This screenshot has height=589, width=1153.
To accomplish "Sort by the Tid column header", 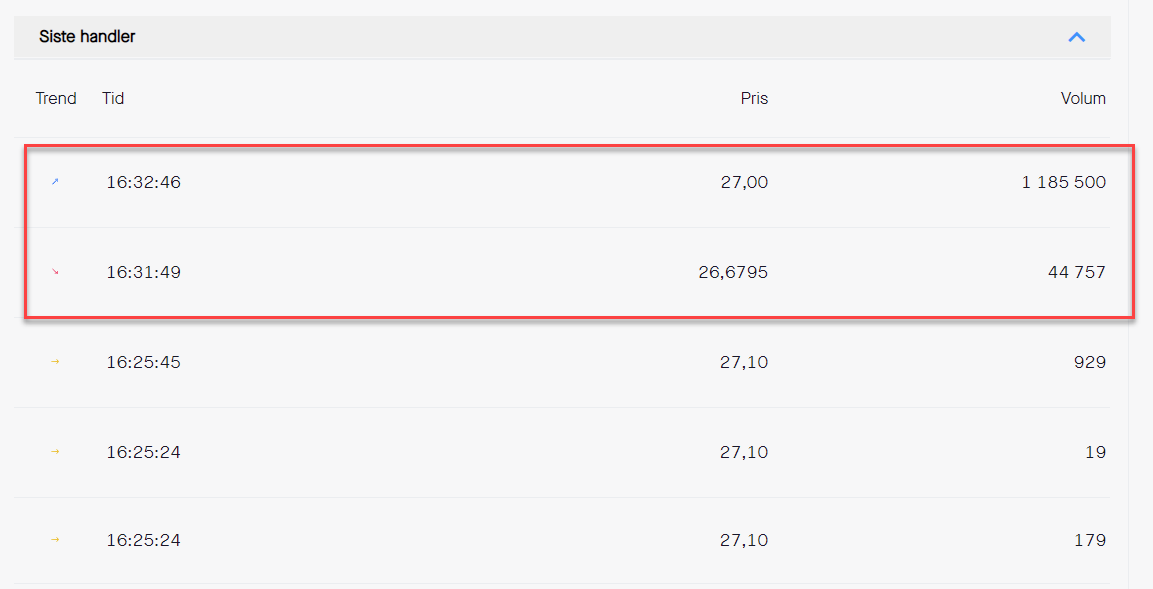I will pyautogui.click(x=113, y=99).
